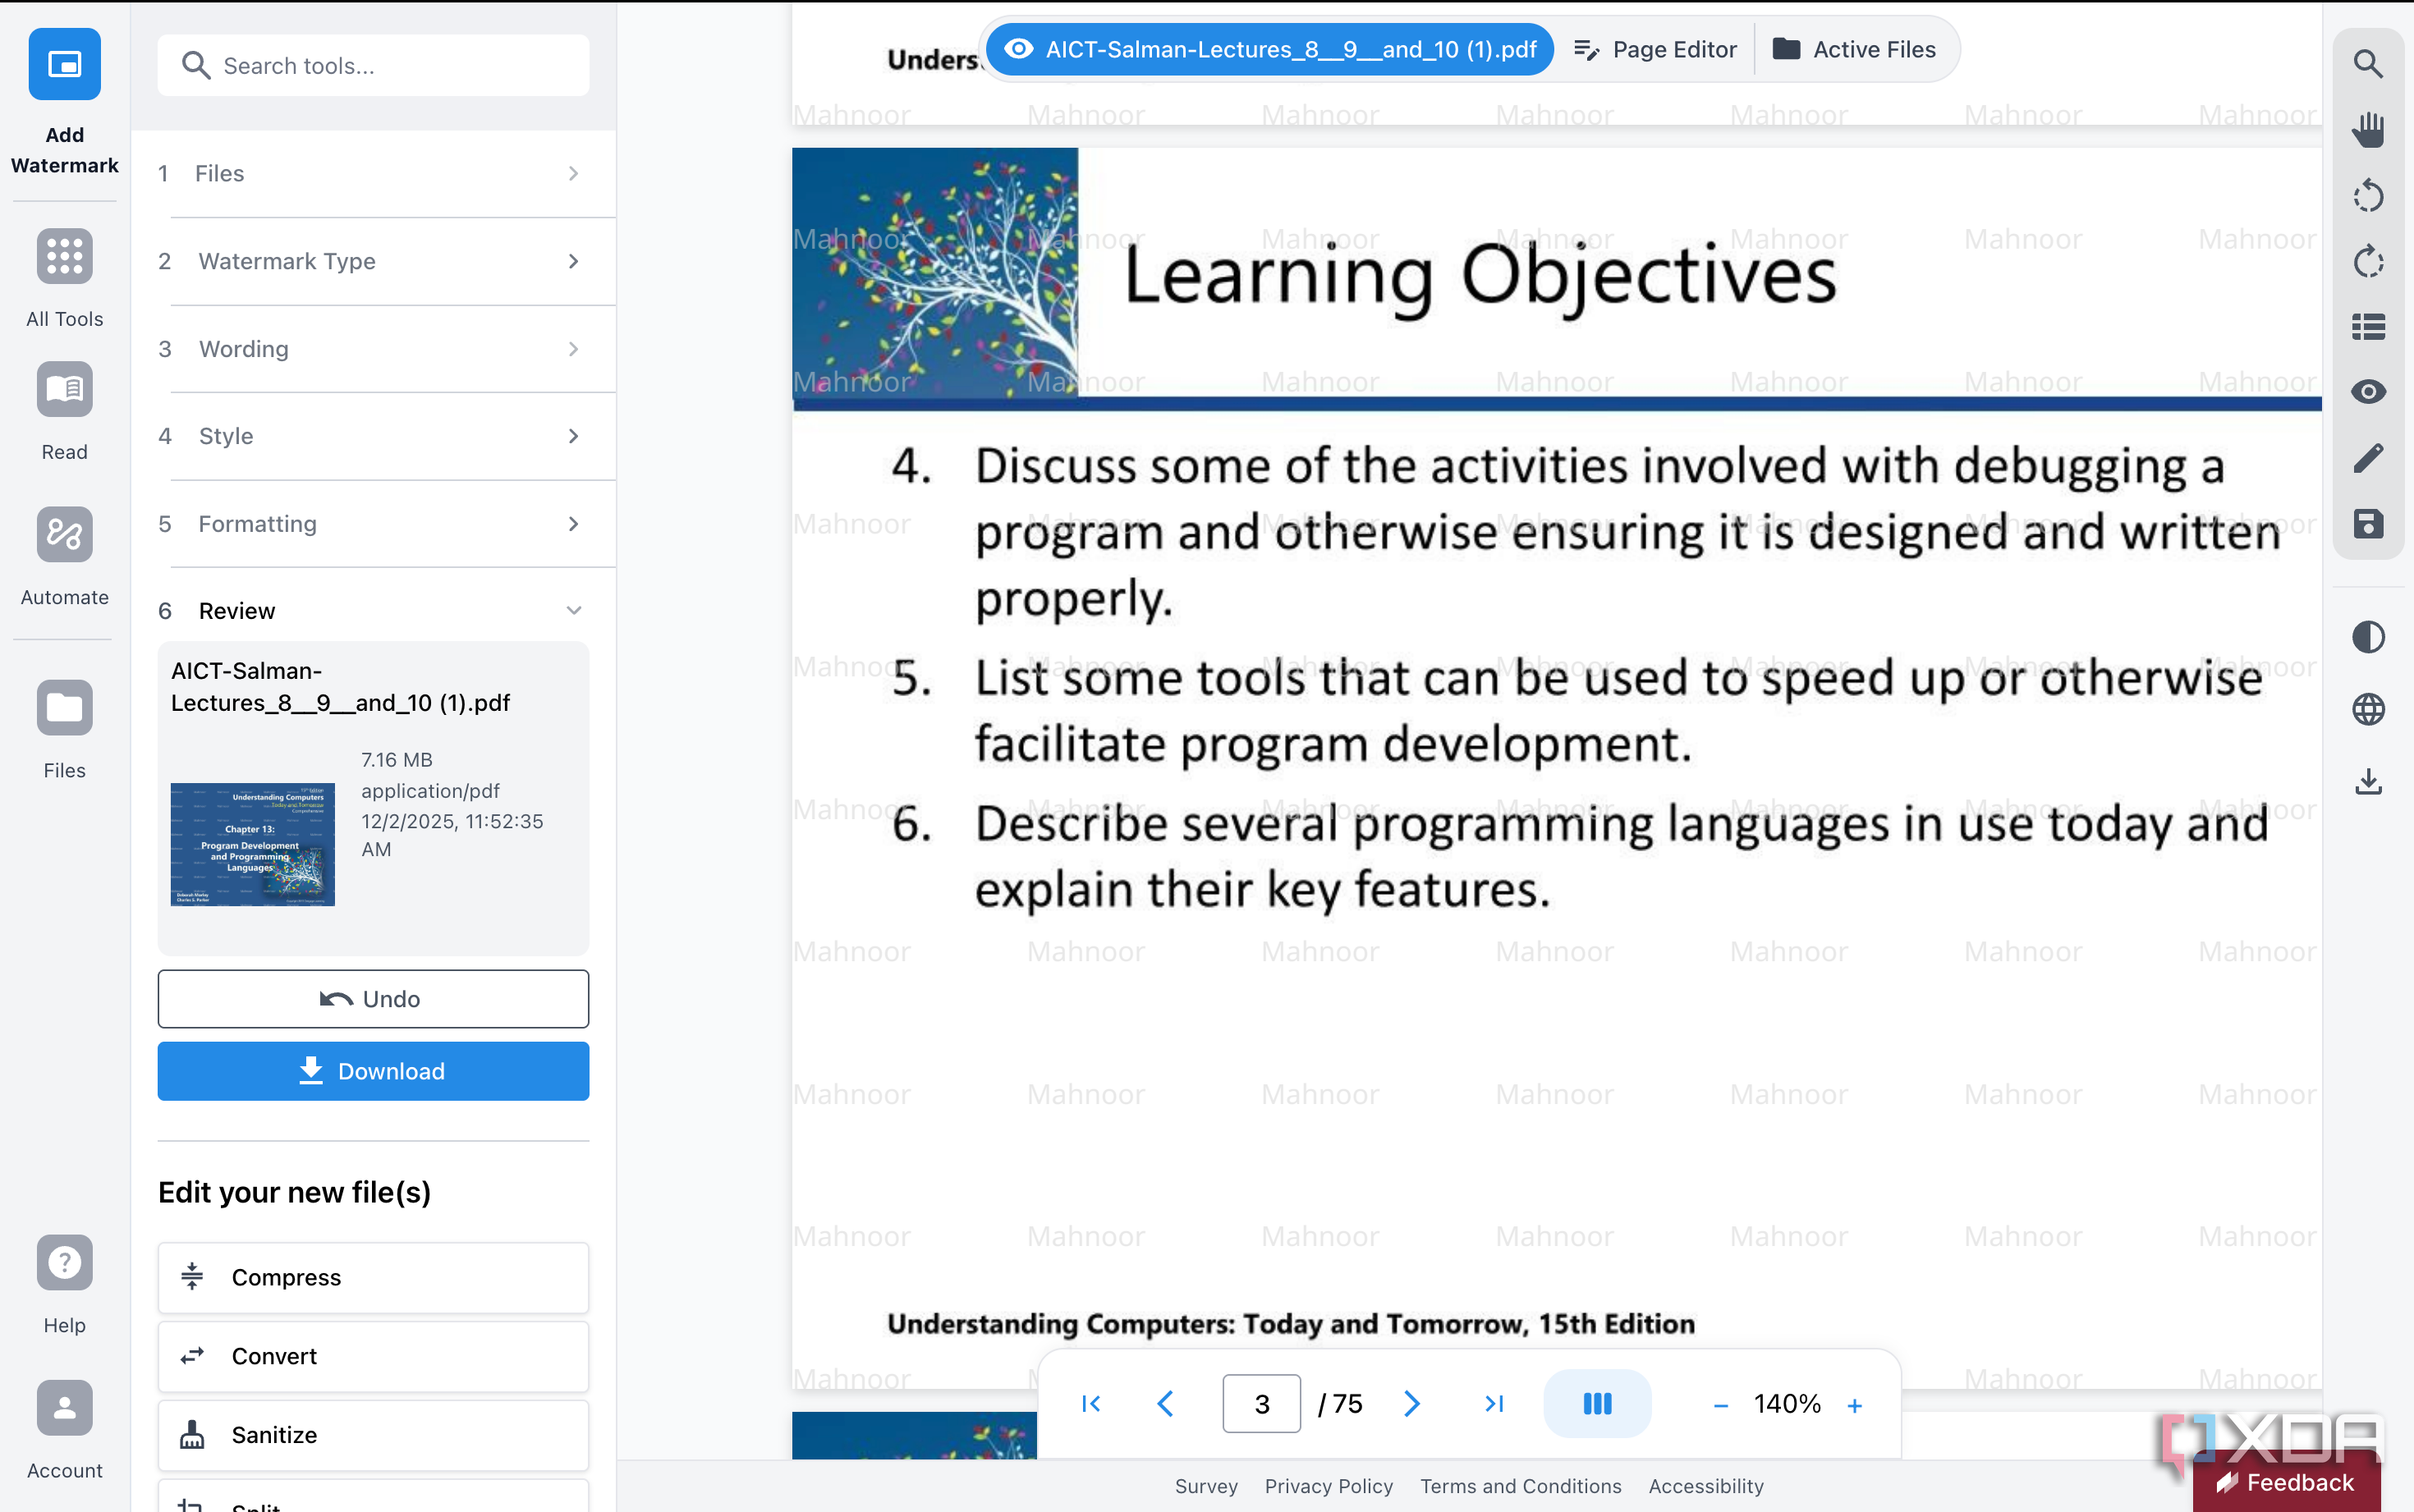Open the Read mode icon
This screenshot has width=2414, height=1512.
click(64, 389)
